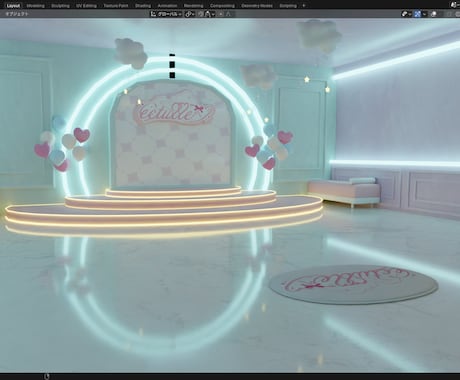The width and height of the screenshot is (460, 380).
Task: Switch to the Shading workspace tab
Action: [x=143, y=6]
